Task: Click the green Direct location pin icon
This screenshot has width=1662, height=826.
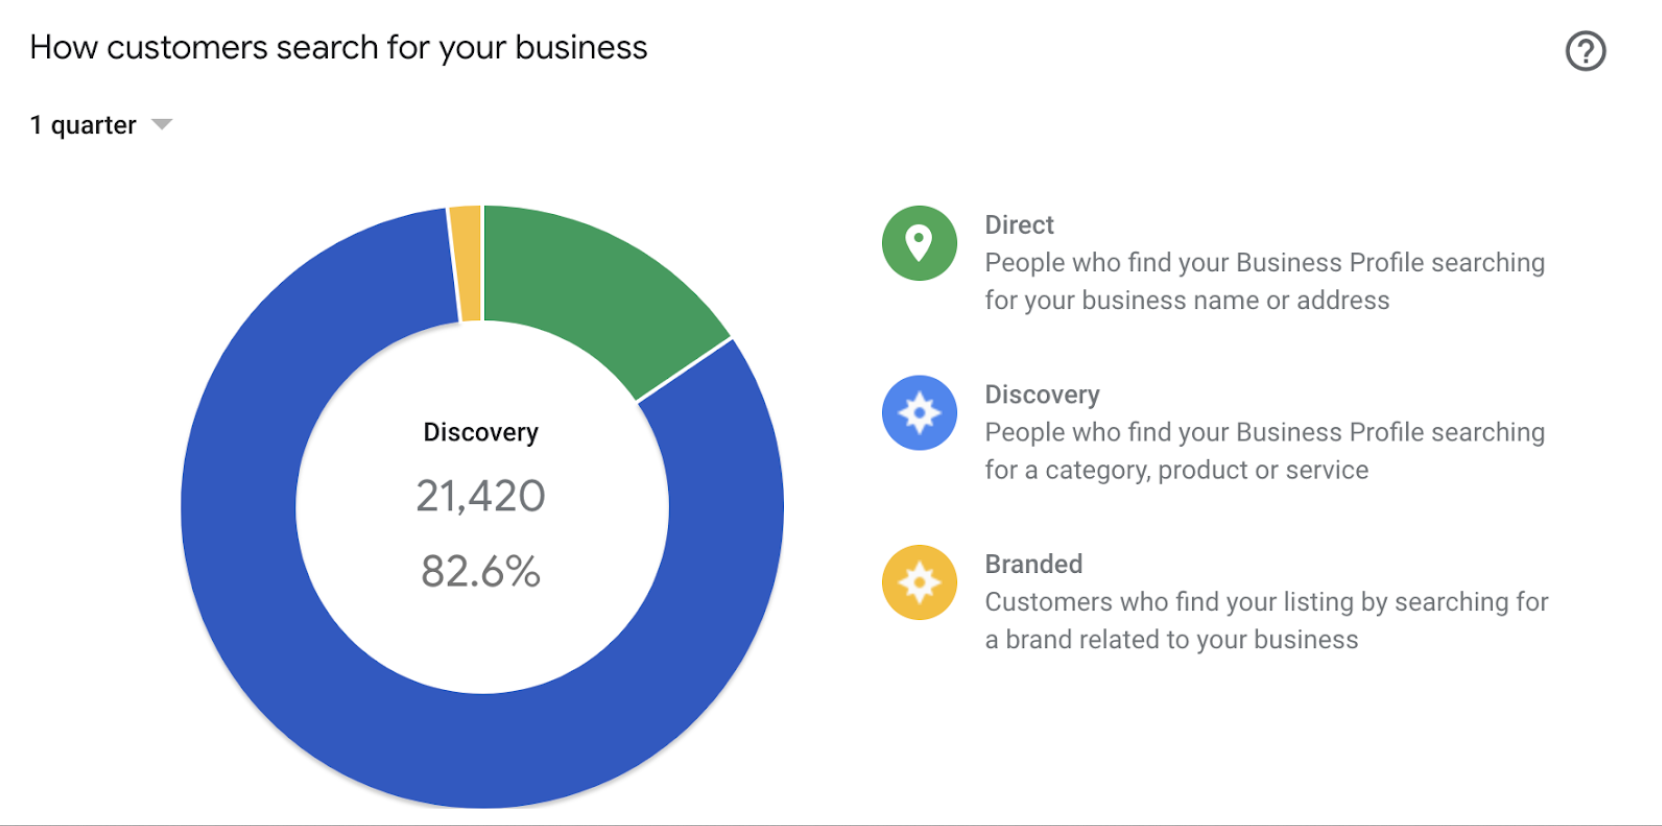Action: 919,243
